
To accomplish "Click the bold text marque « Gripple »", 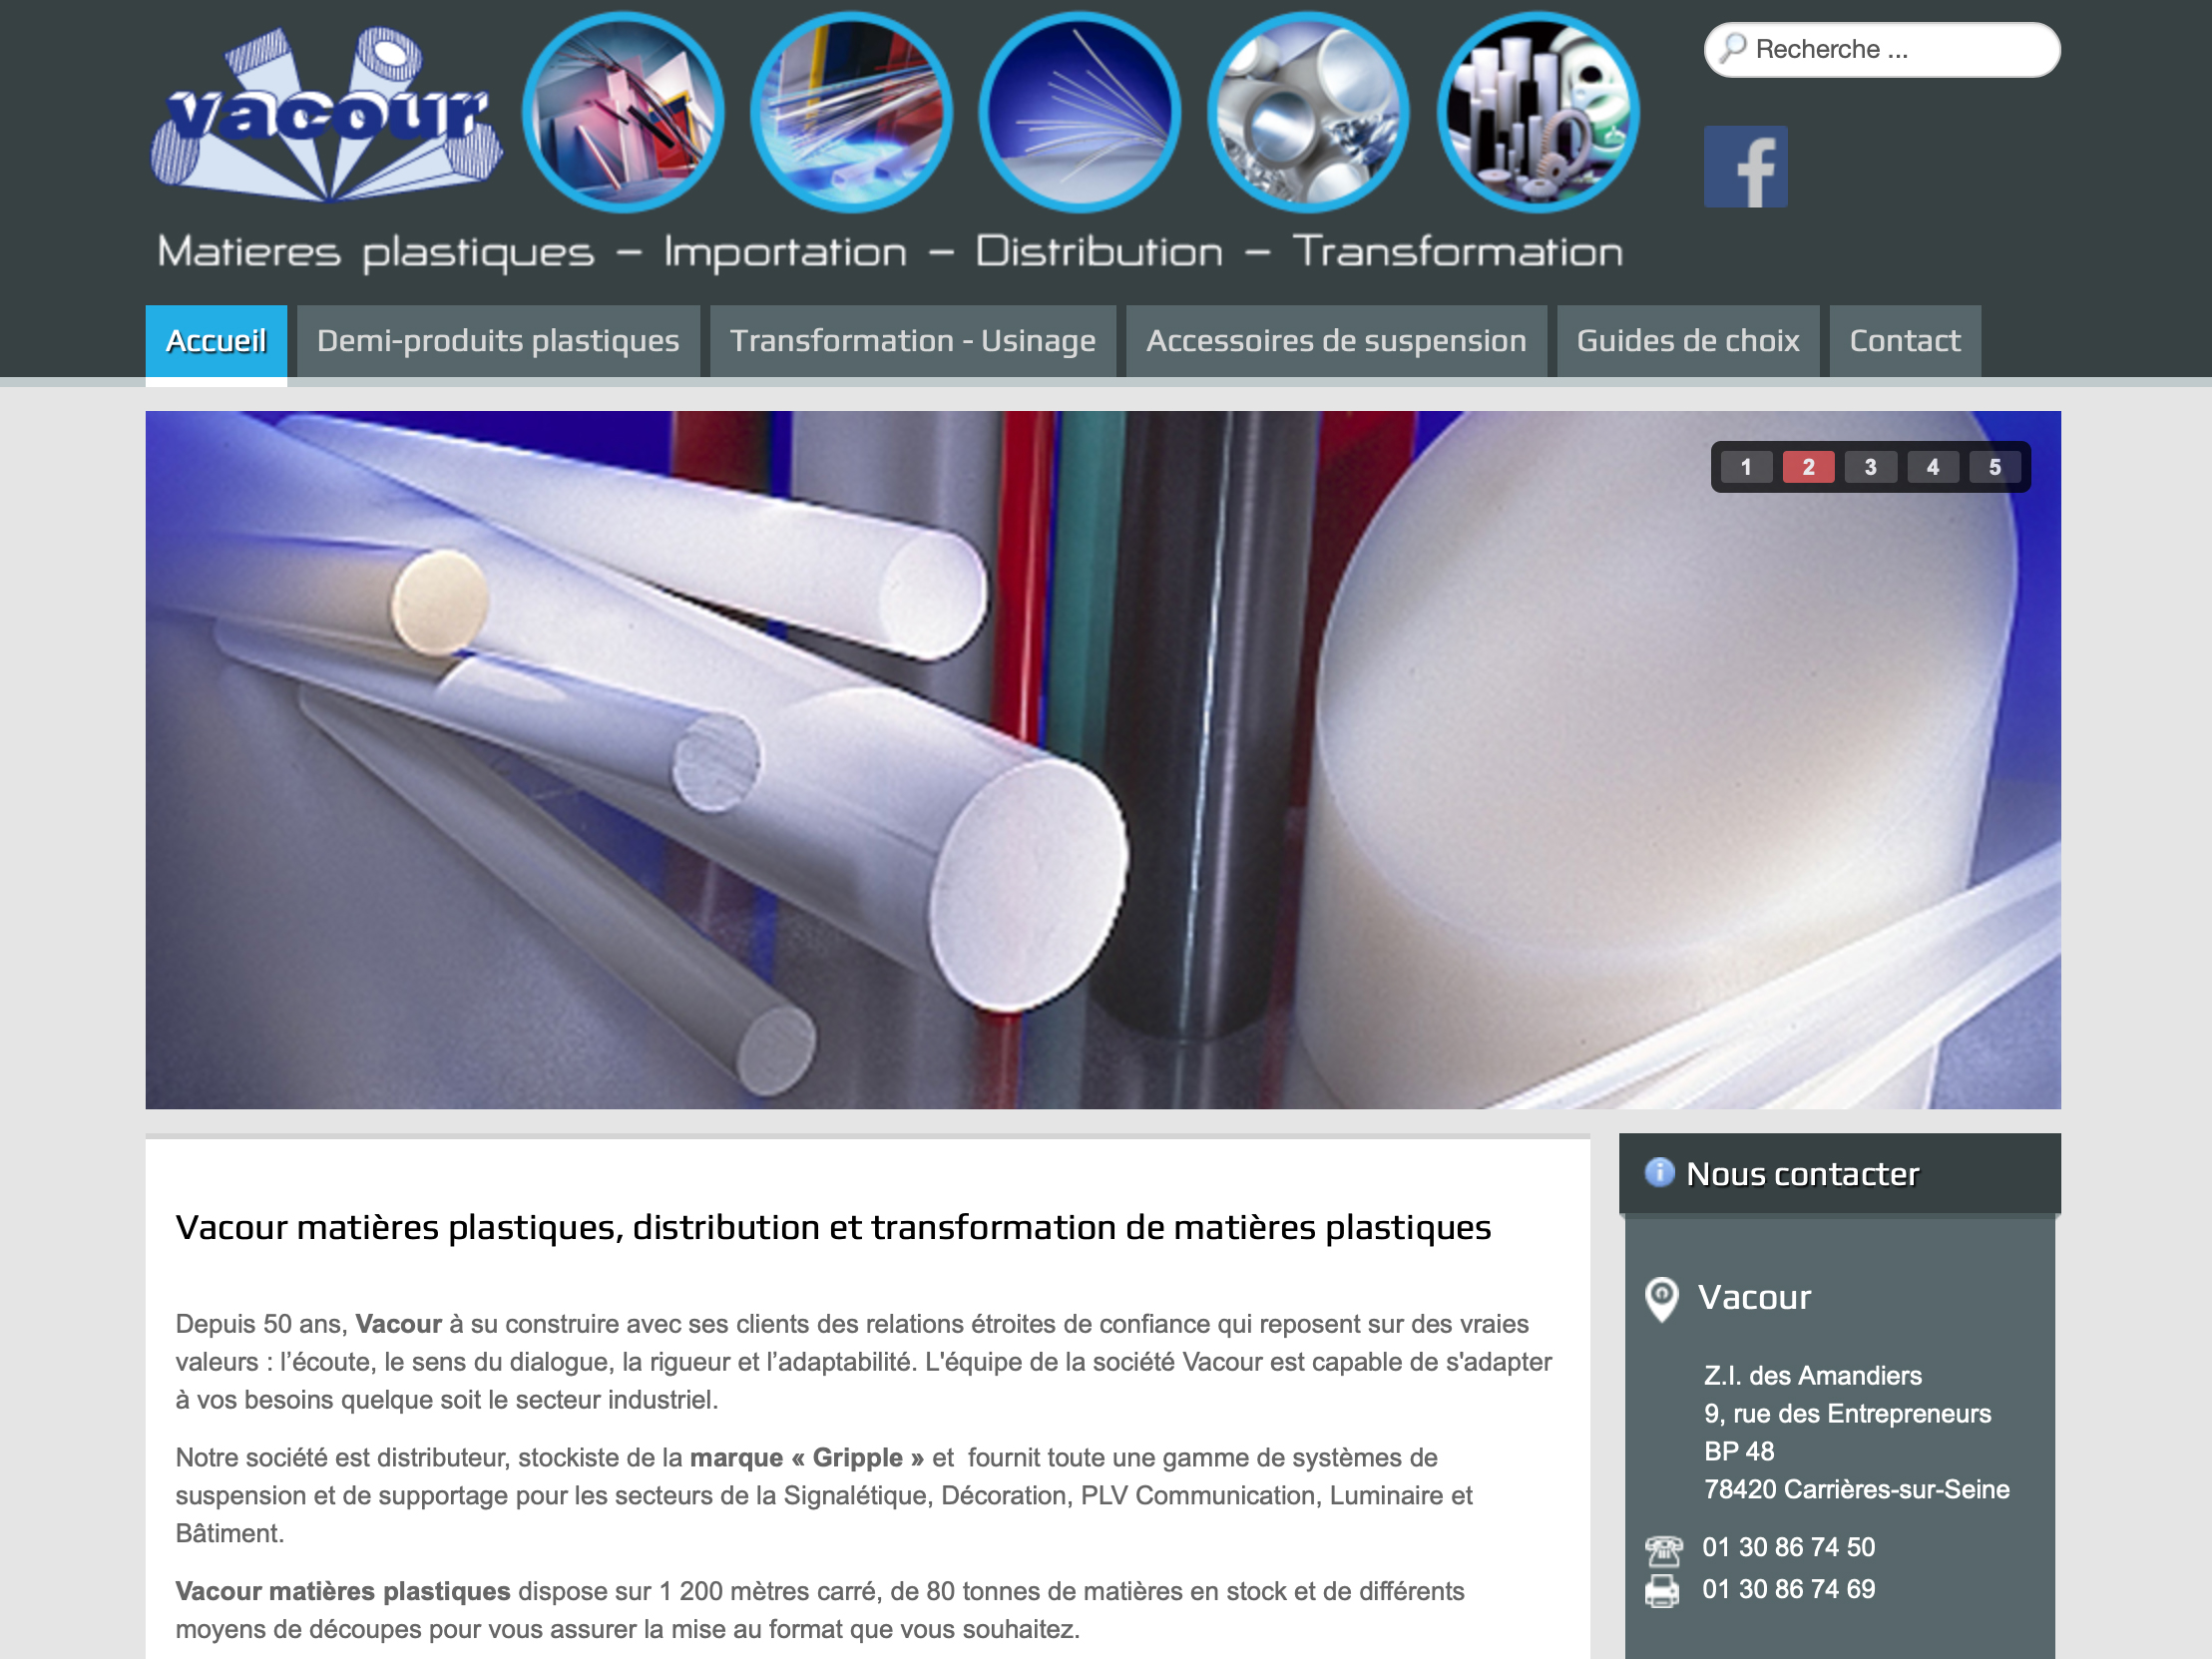I will 806,1458.
